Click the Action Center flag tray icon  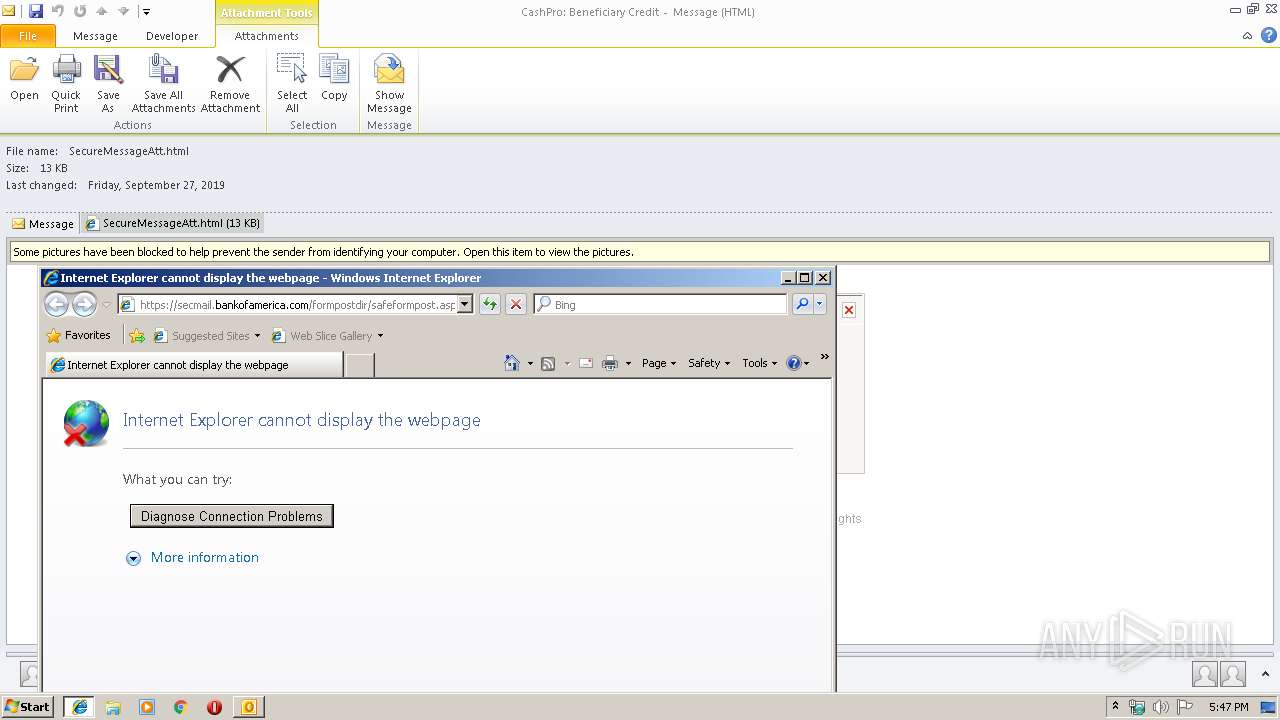pos(1184,707)
